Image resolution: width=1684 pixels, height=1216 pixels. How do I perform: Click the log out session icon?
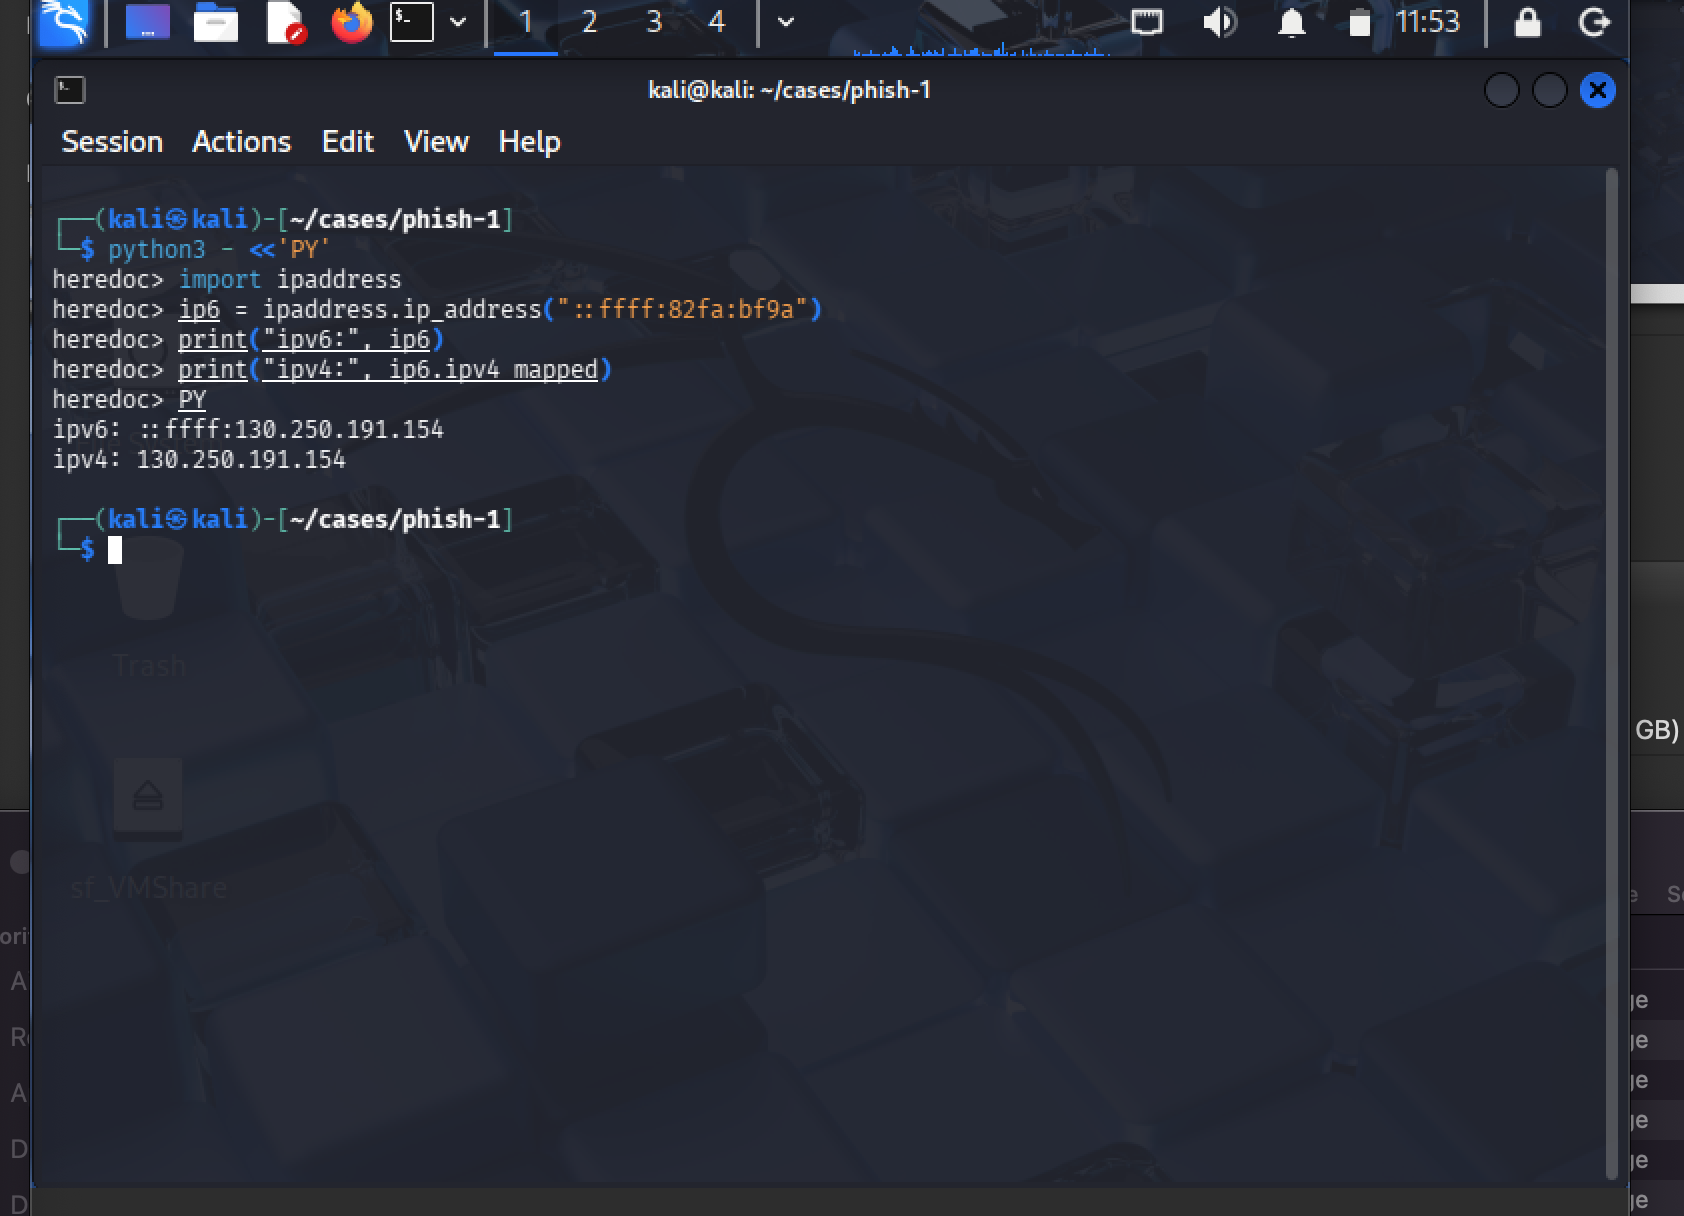click(x=1594, y=22)
